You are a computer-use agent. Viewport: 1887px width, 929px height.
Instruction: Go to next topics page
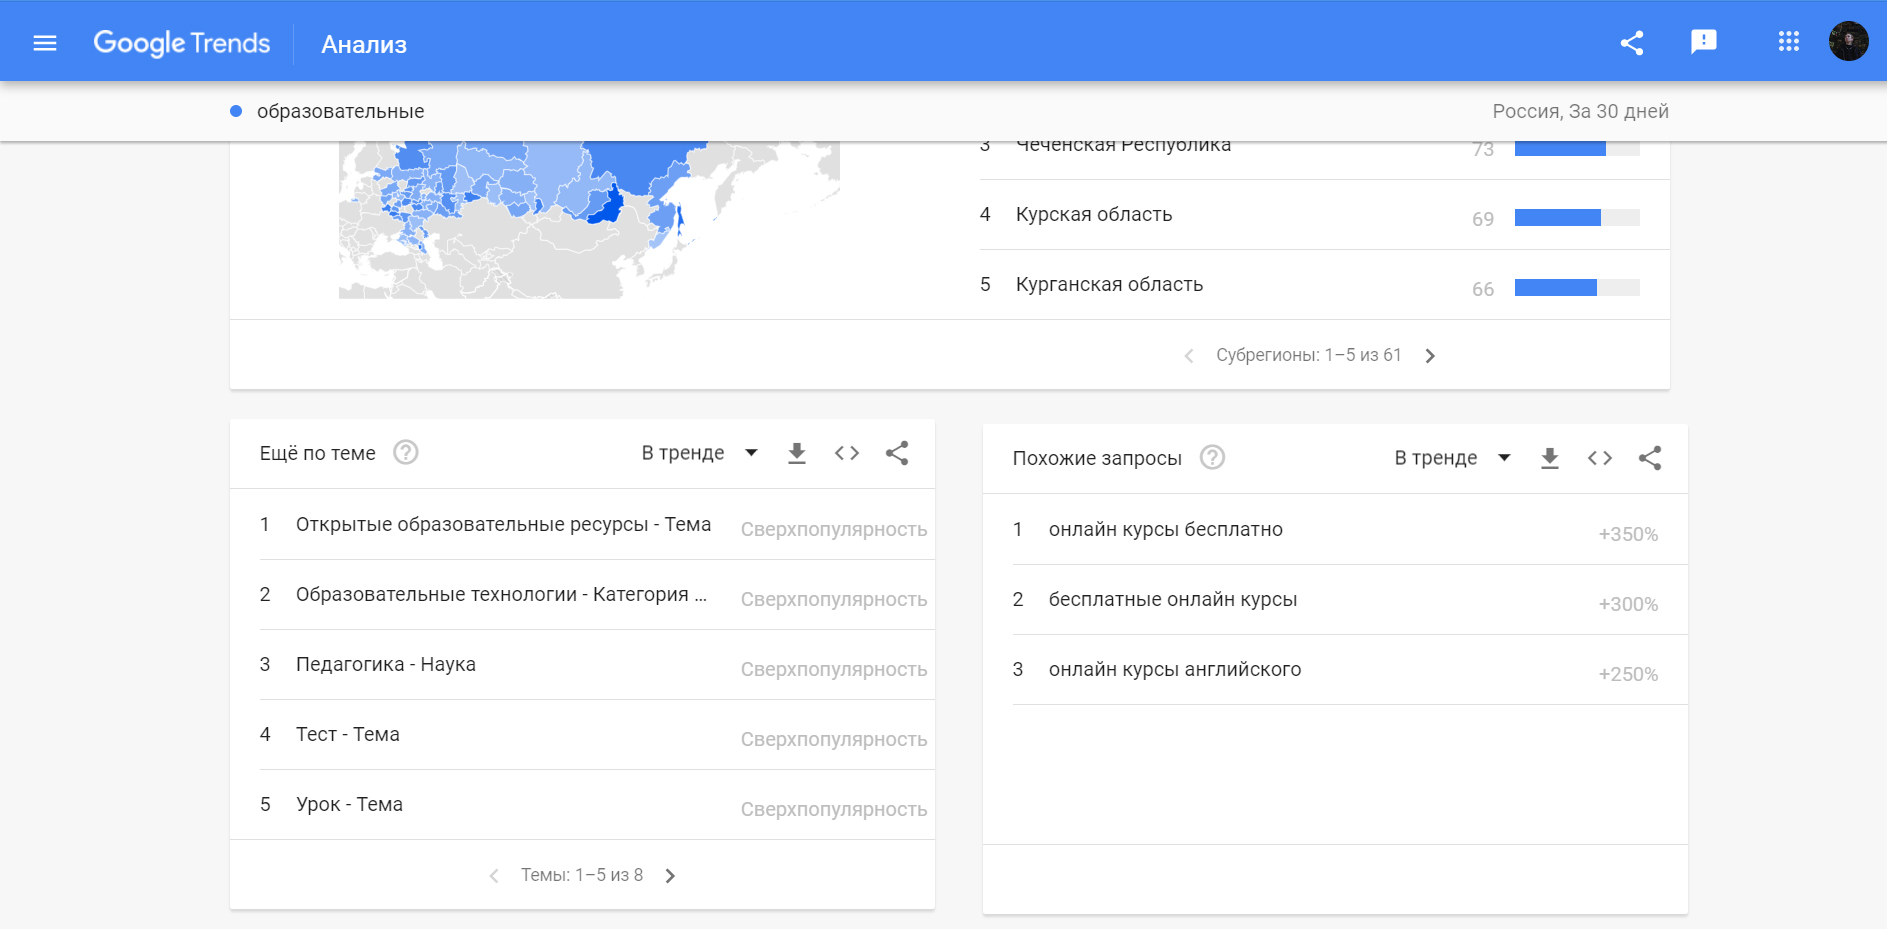(x=670, y=876)
